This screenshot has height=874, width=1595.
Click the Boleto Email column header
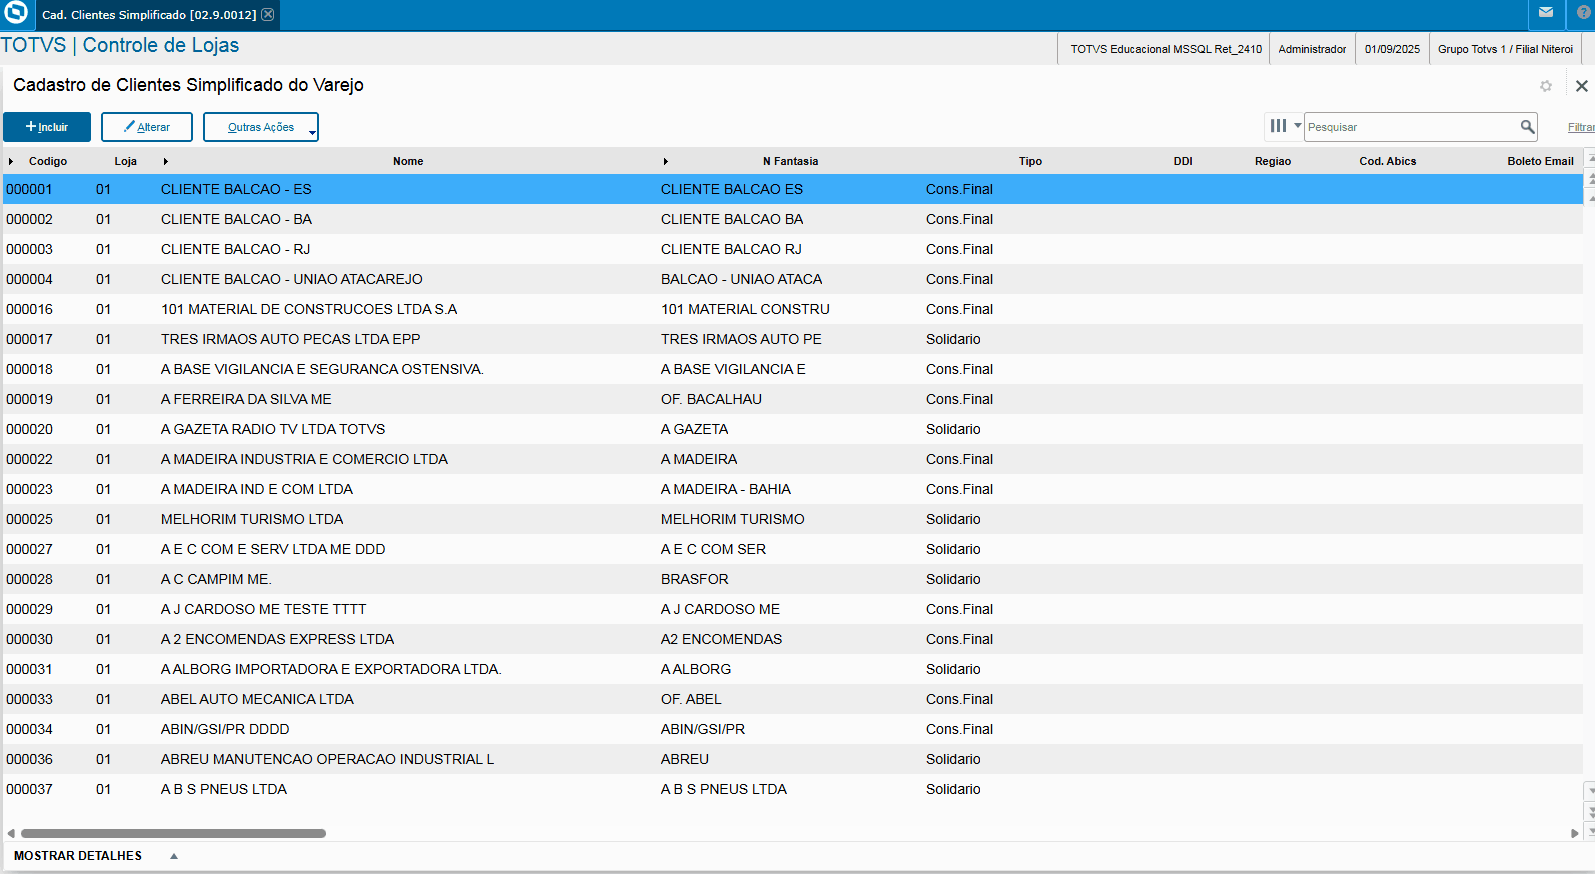click(x=1540, y=161)
